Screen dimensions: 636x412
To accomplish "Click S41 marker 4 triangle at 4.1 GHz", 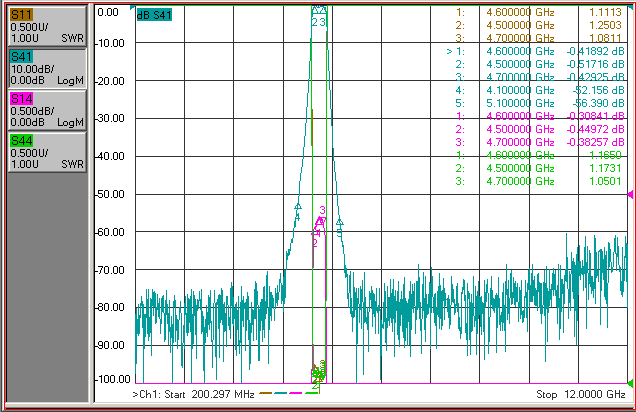I will tap(298, 207).
